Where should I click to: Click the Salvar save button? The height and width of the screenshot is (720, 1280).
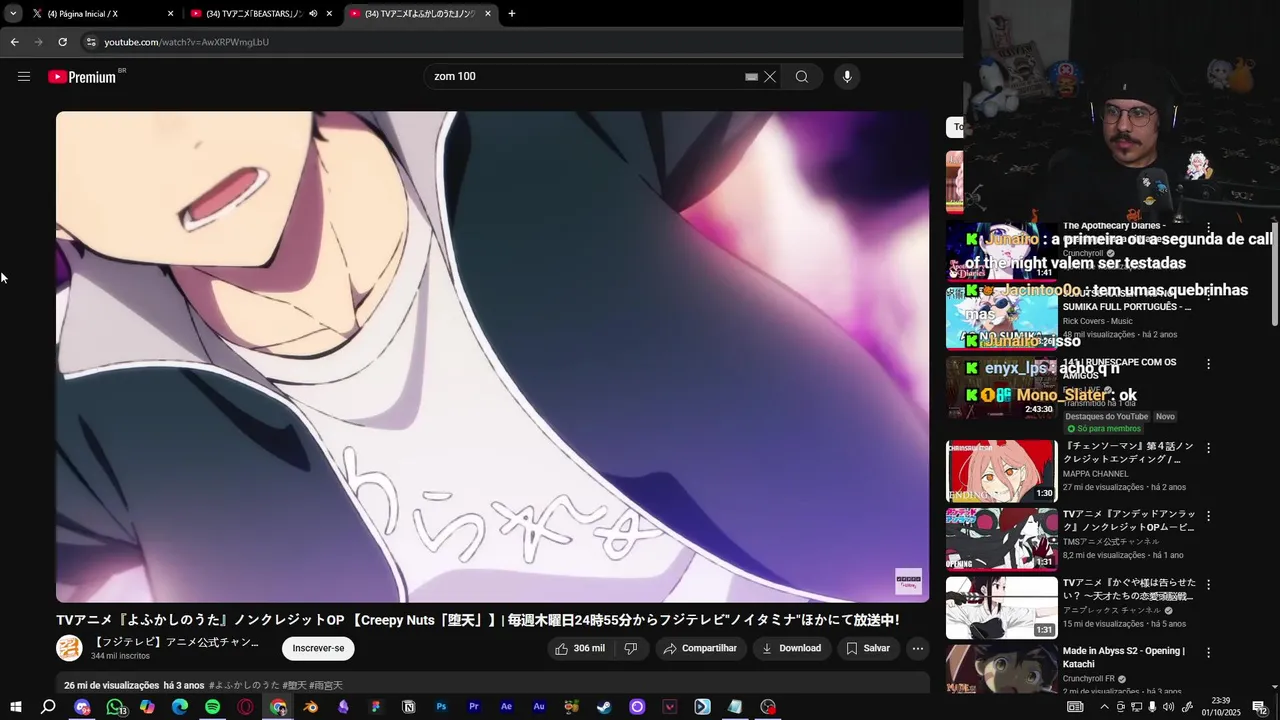[867, 648]
